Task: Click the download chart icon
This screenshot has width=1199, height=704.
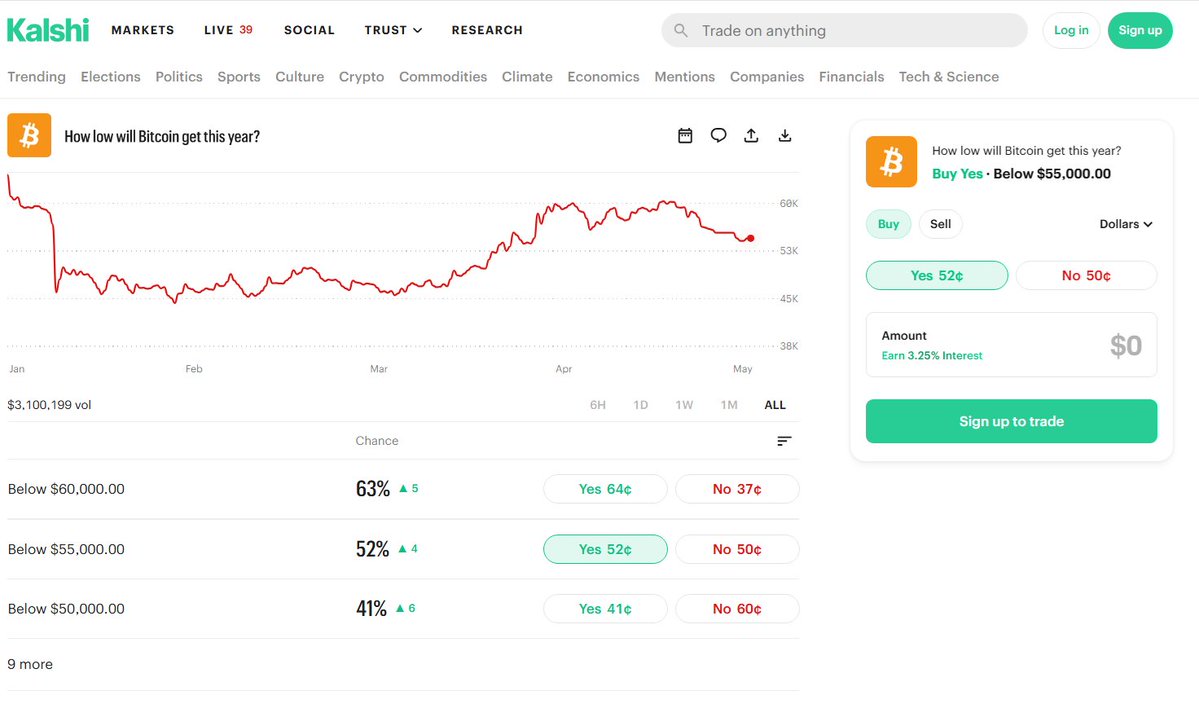Action: 785,135
